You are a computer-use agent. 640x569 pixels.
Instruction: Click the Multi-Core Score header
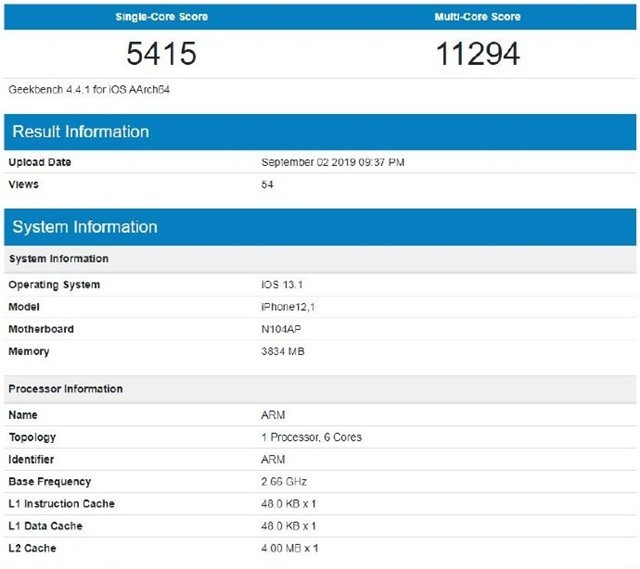[x=477, y=17]
